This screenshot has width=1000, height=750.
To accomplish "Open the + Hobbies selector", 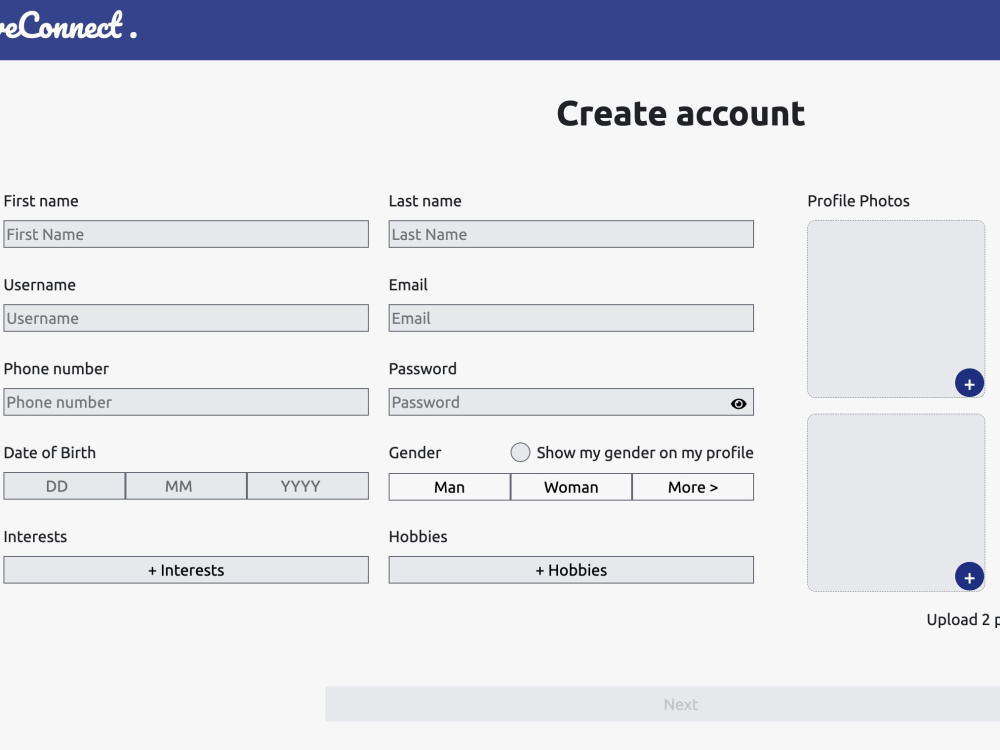I will [571, 570].
